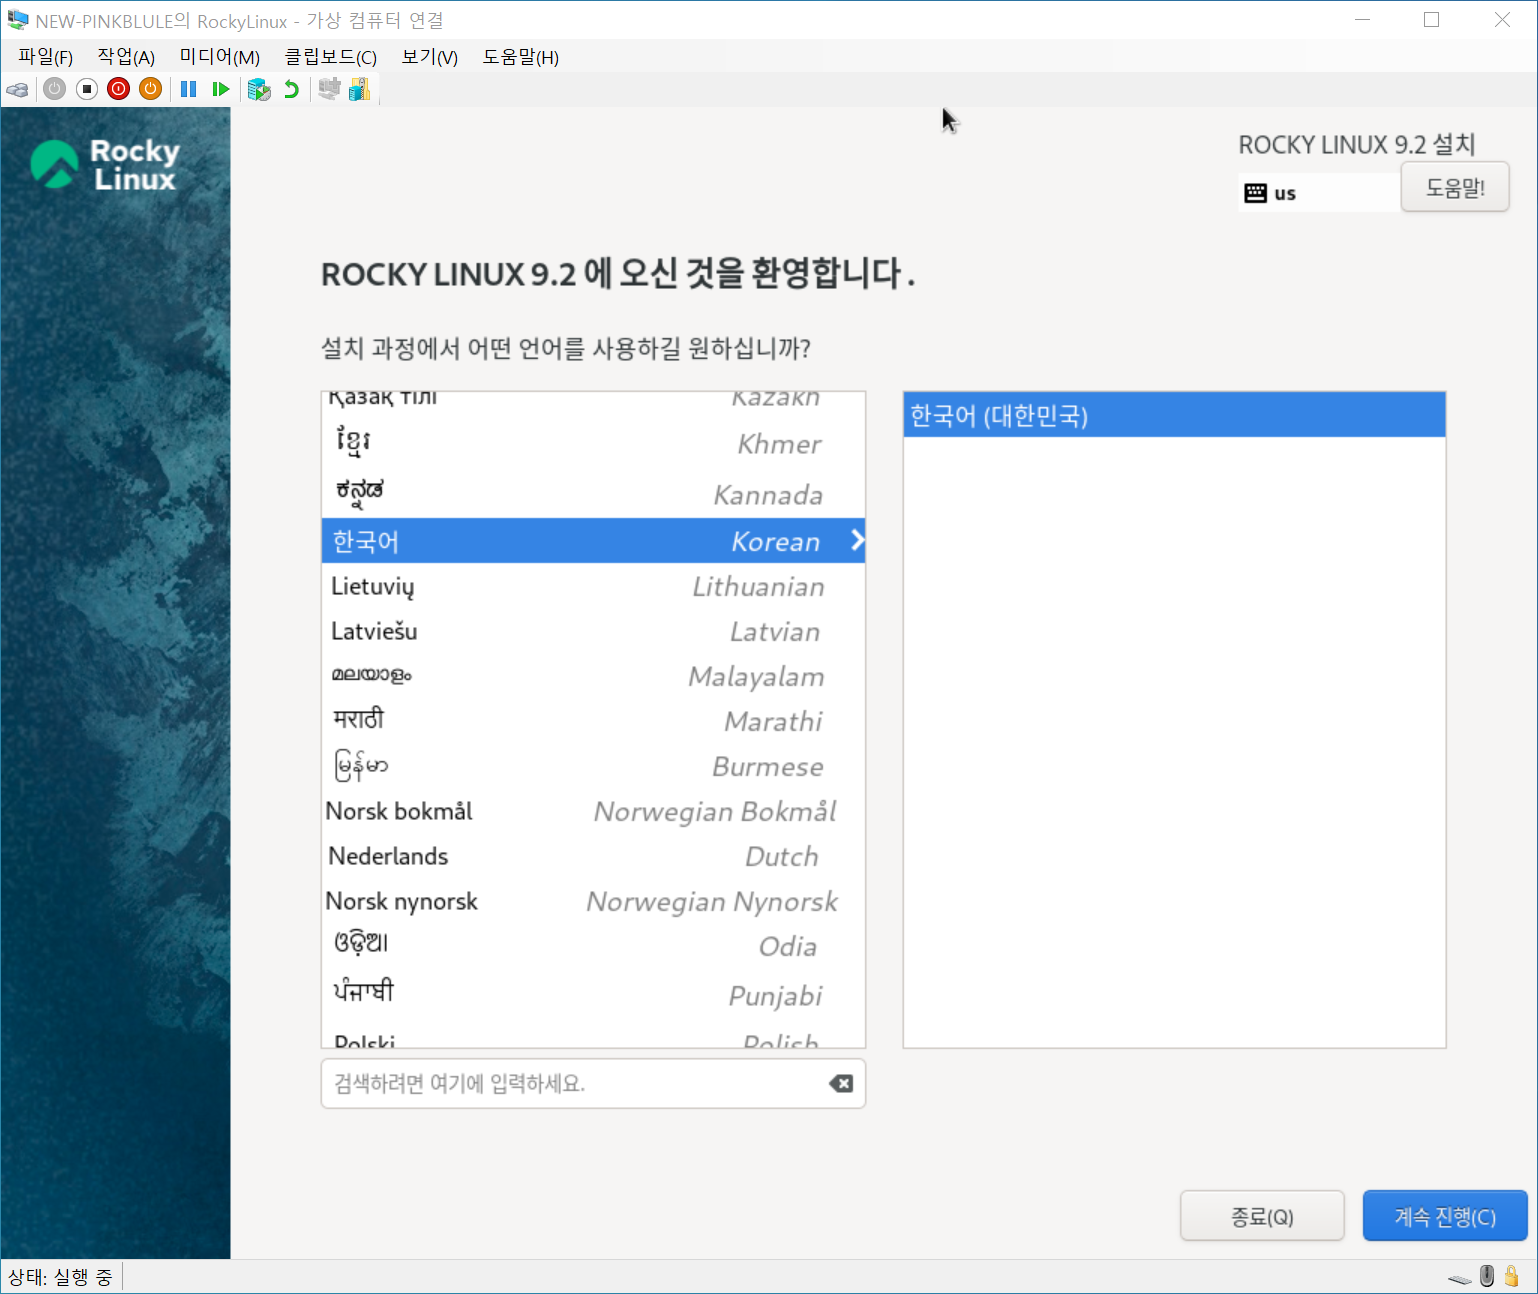The height and width of the screenshot is (1294, 1538).
Task: Pause the virtual machine
Action: [188, 89]
